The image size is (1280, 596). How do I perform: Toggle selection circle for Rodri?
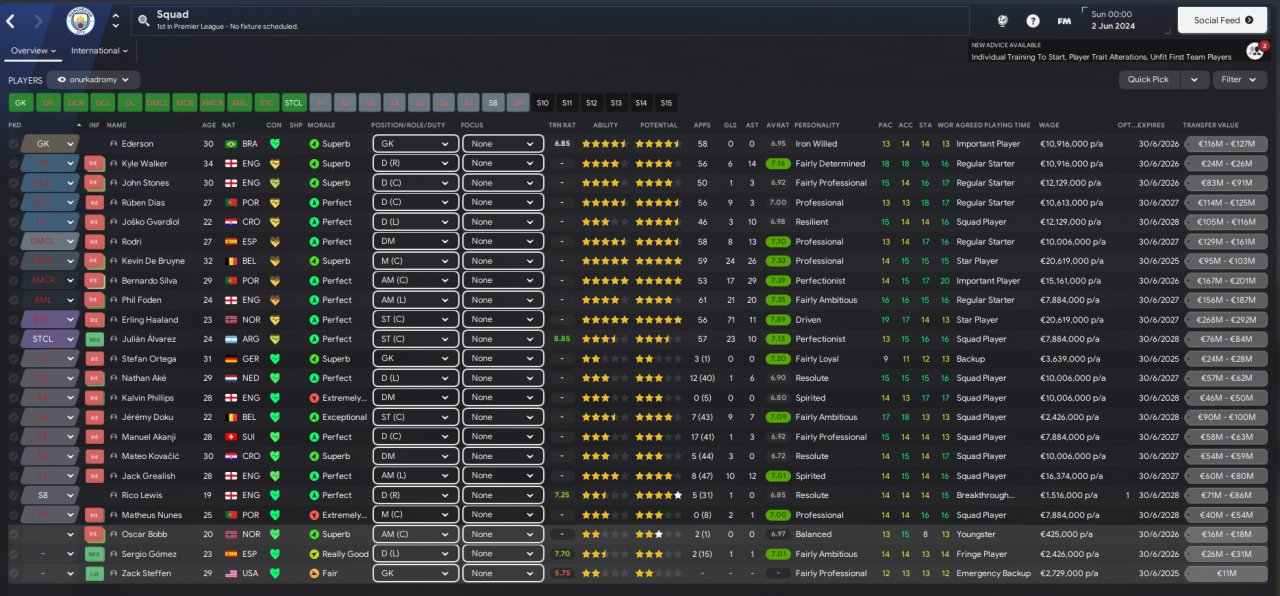point(13,241)
